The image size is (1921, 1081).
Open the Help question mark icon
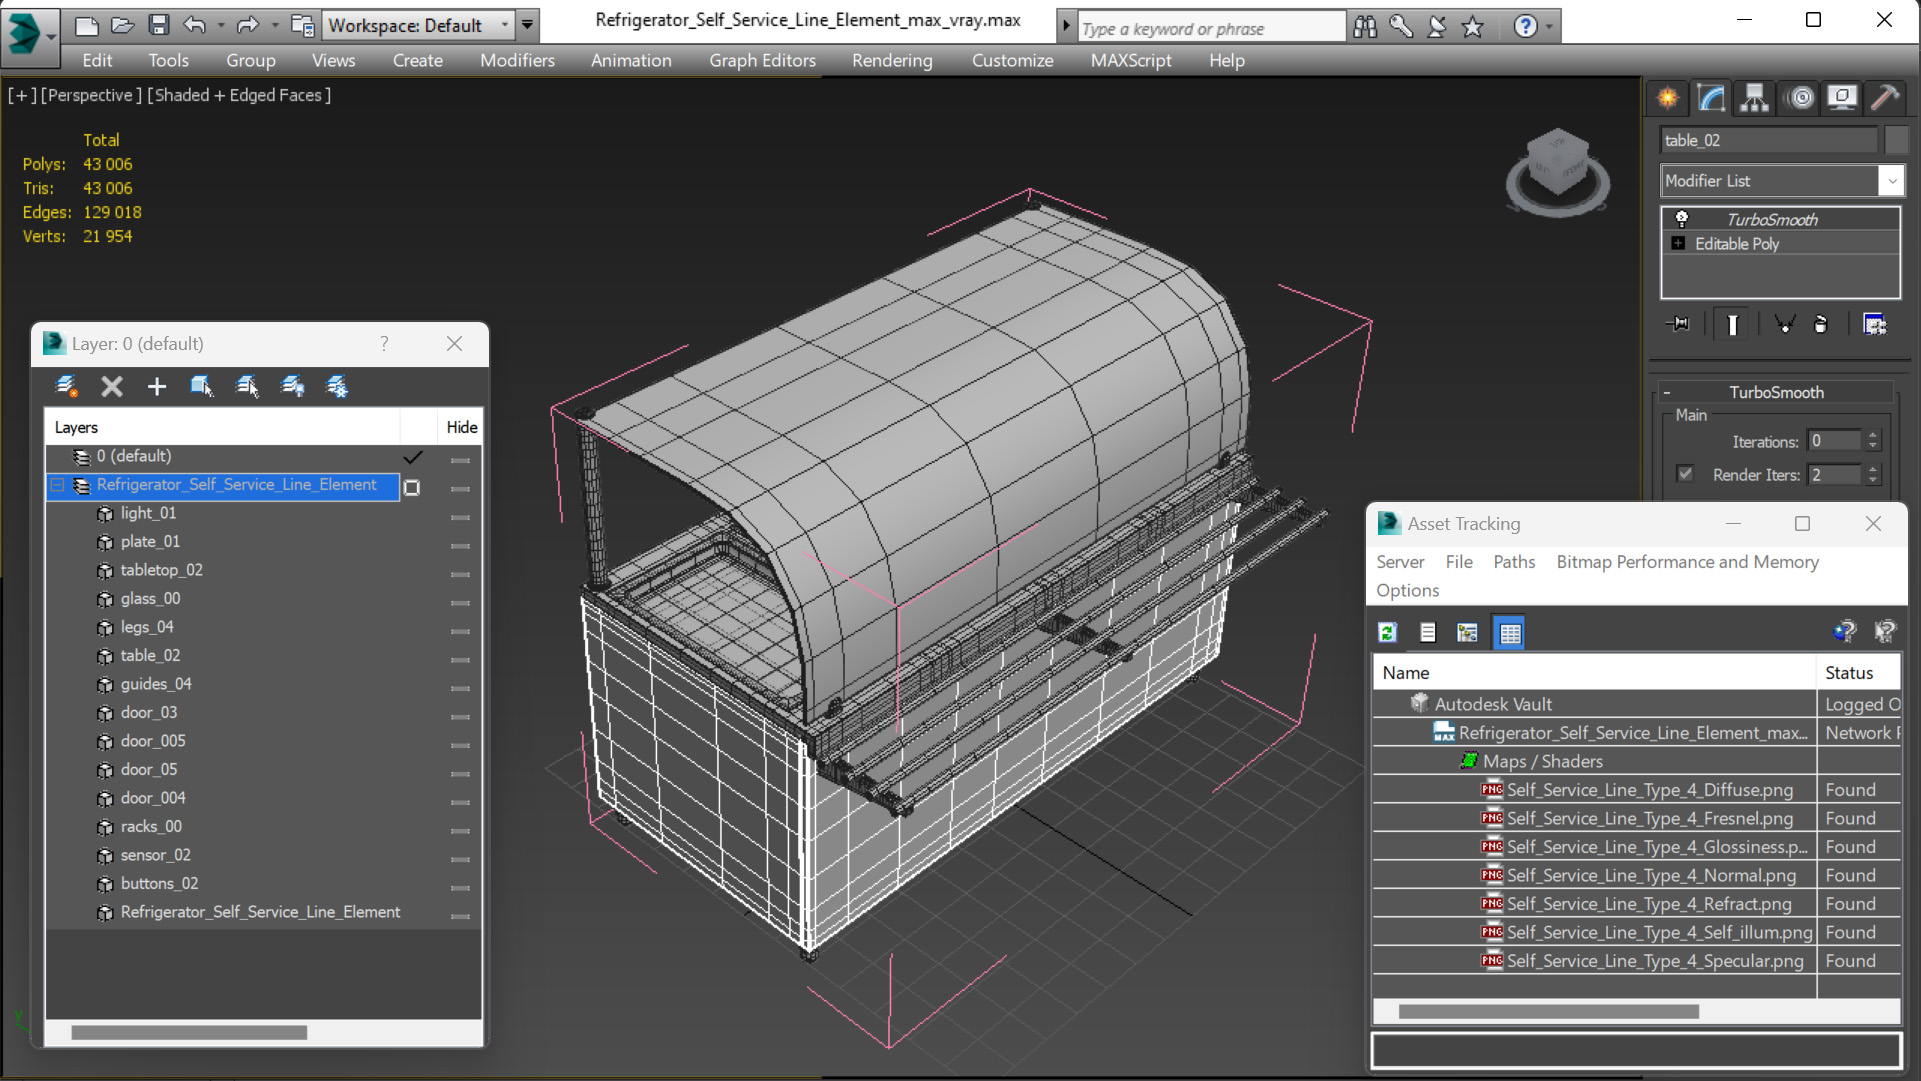coord(1525,27)
